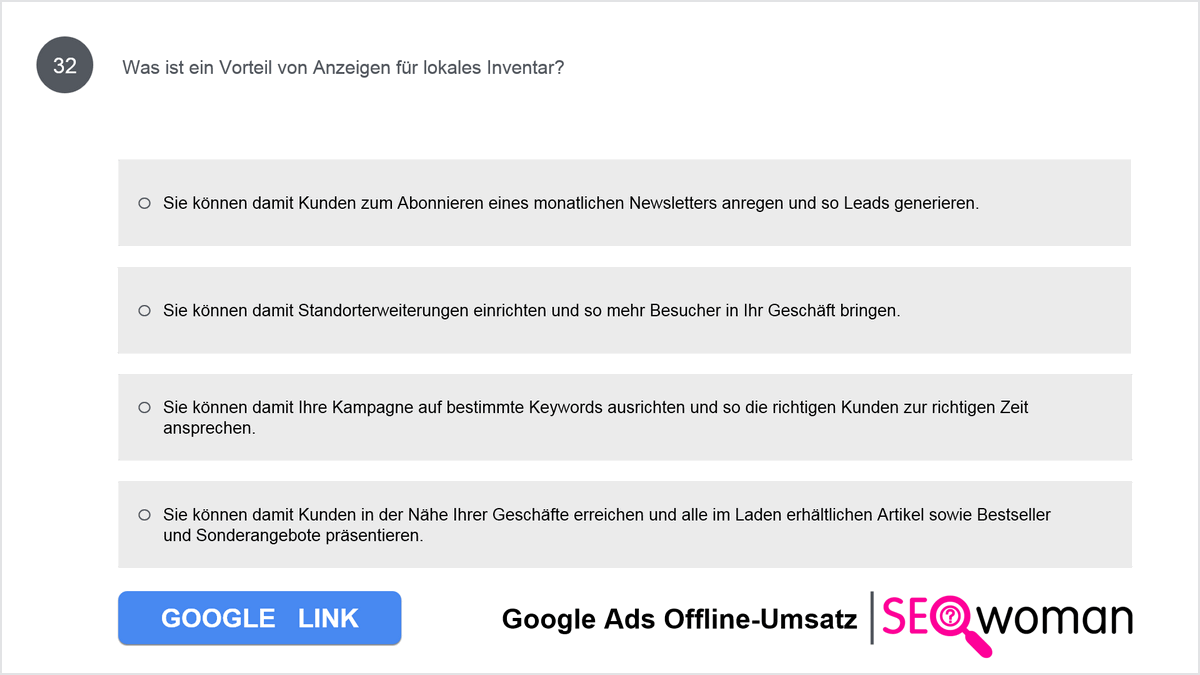This screenshot has width=1200, height=675.
Task: Open the GOOGLE LINK button
Action: (260, 618)
